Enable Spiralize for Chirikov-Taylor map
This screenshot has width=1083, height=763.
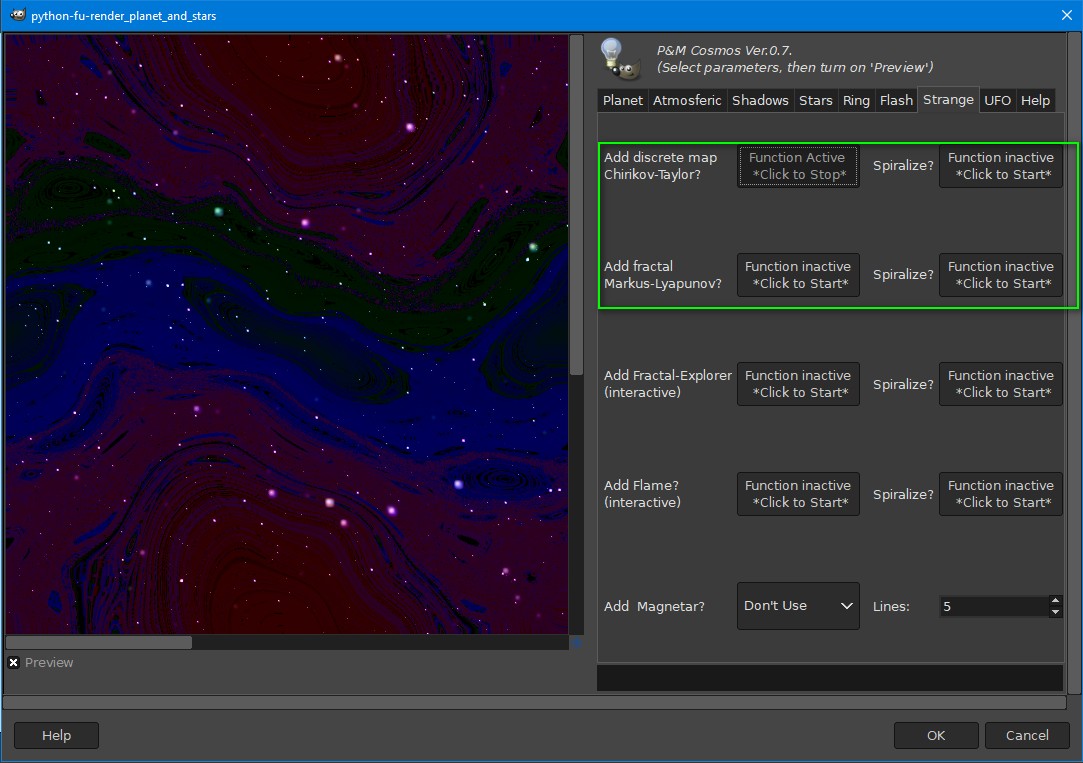coord(1000,166)
